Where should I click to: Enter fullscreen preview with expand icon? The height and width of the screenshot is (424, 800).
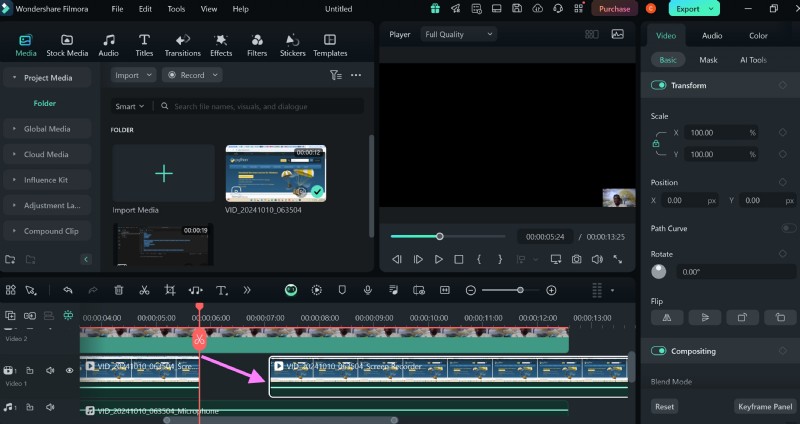617,259
